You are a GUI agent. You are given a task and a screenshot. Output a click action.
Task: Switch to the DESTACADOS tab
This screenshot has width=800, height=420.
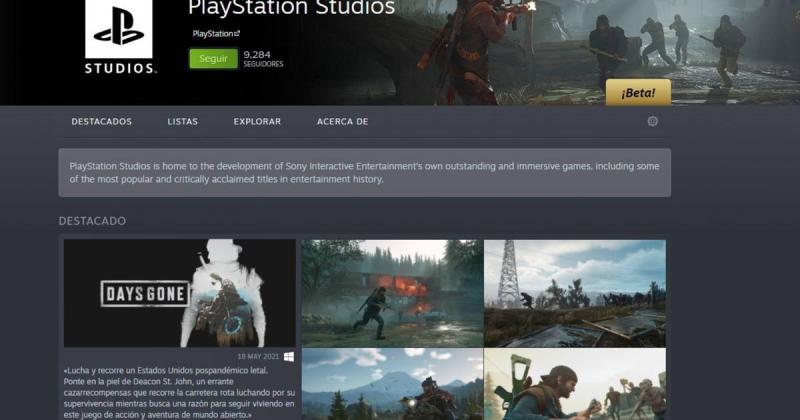point(101,122)
